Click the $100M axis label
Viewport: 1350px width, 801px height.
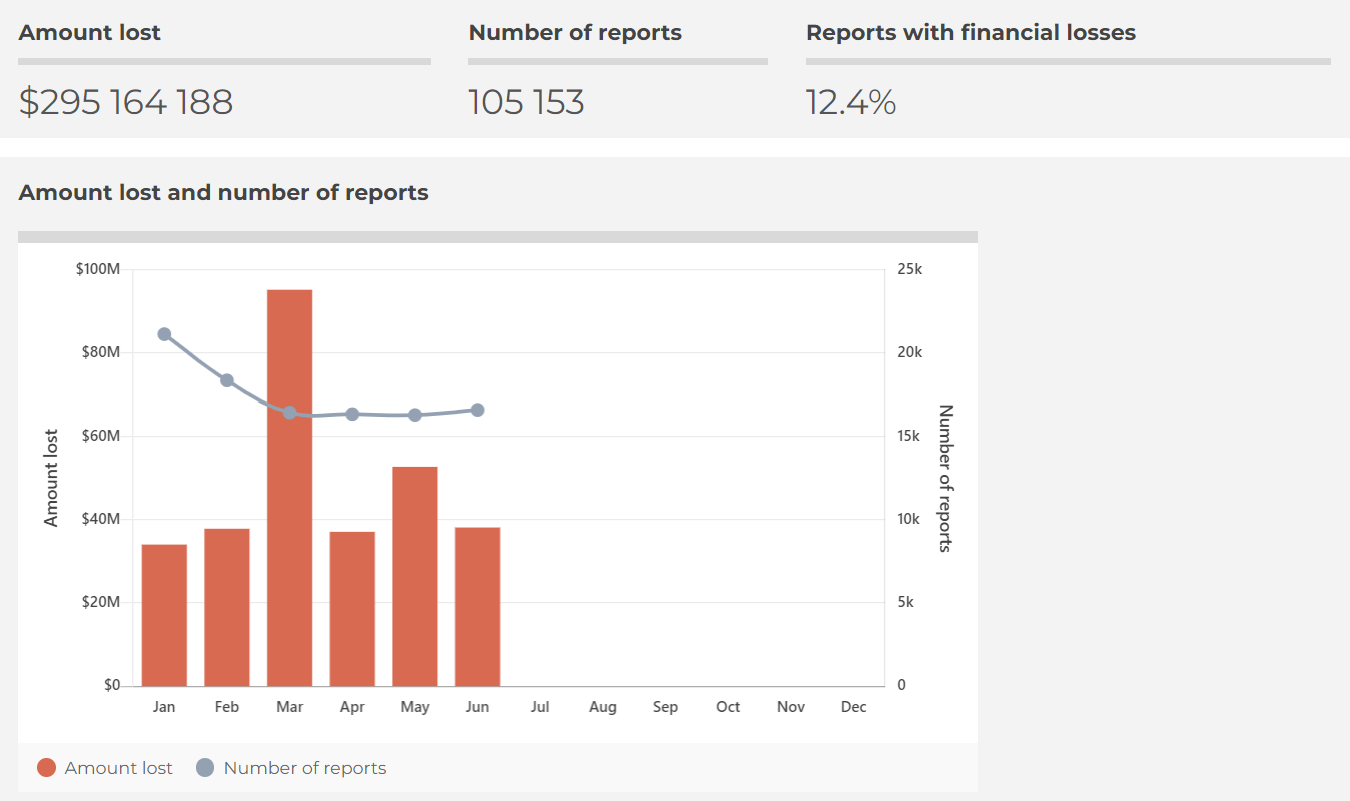pyautogui.click(x=99, y=267)
